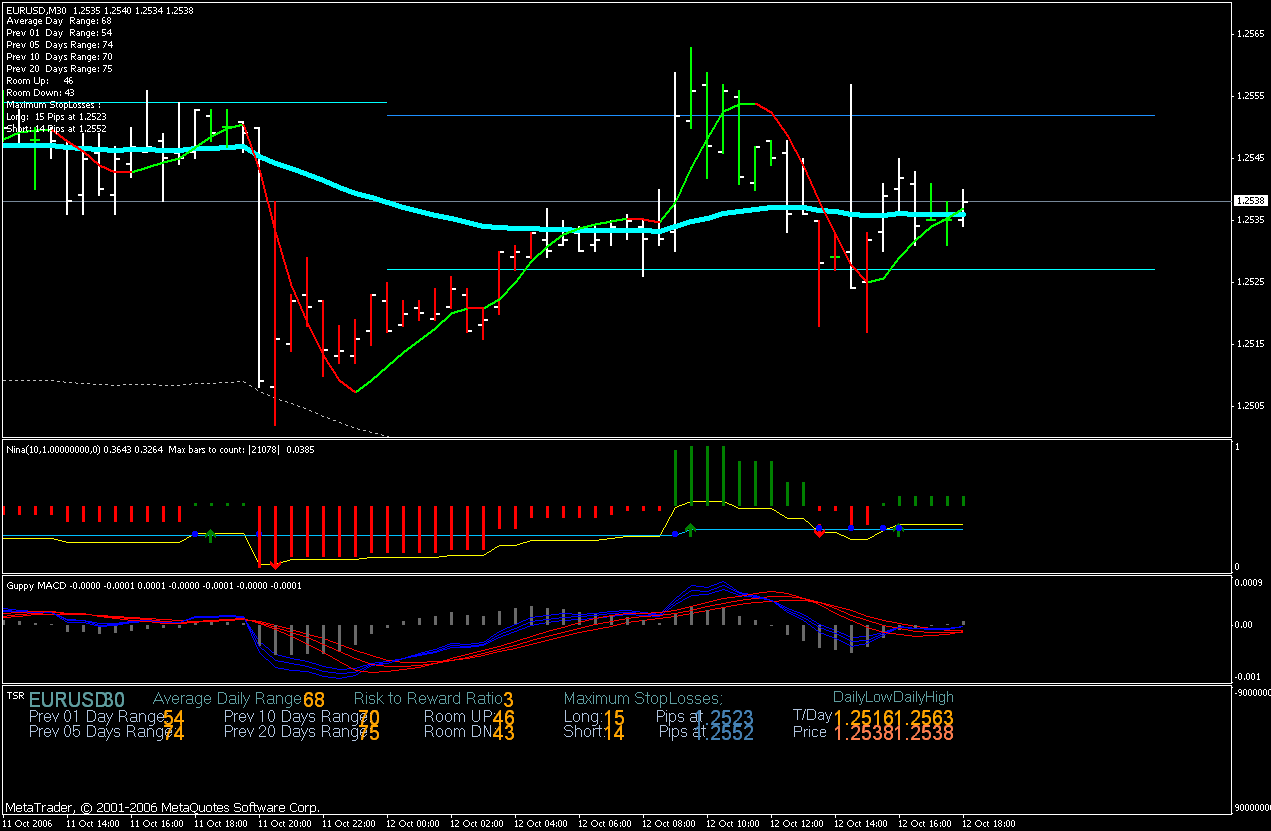Click the 12 Oct 00:00 time axis label

click(x=413, y=824)
